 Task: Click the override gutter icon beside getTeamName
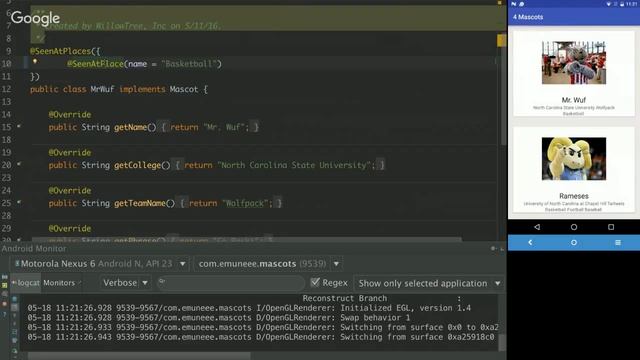19,202
